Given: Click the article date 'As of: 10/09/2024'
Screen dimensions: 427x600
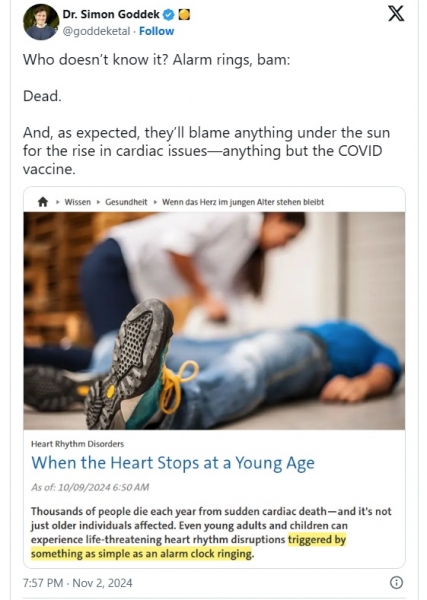Looking at the screenshot, I should pos(90,487).
